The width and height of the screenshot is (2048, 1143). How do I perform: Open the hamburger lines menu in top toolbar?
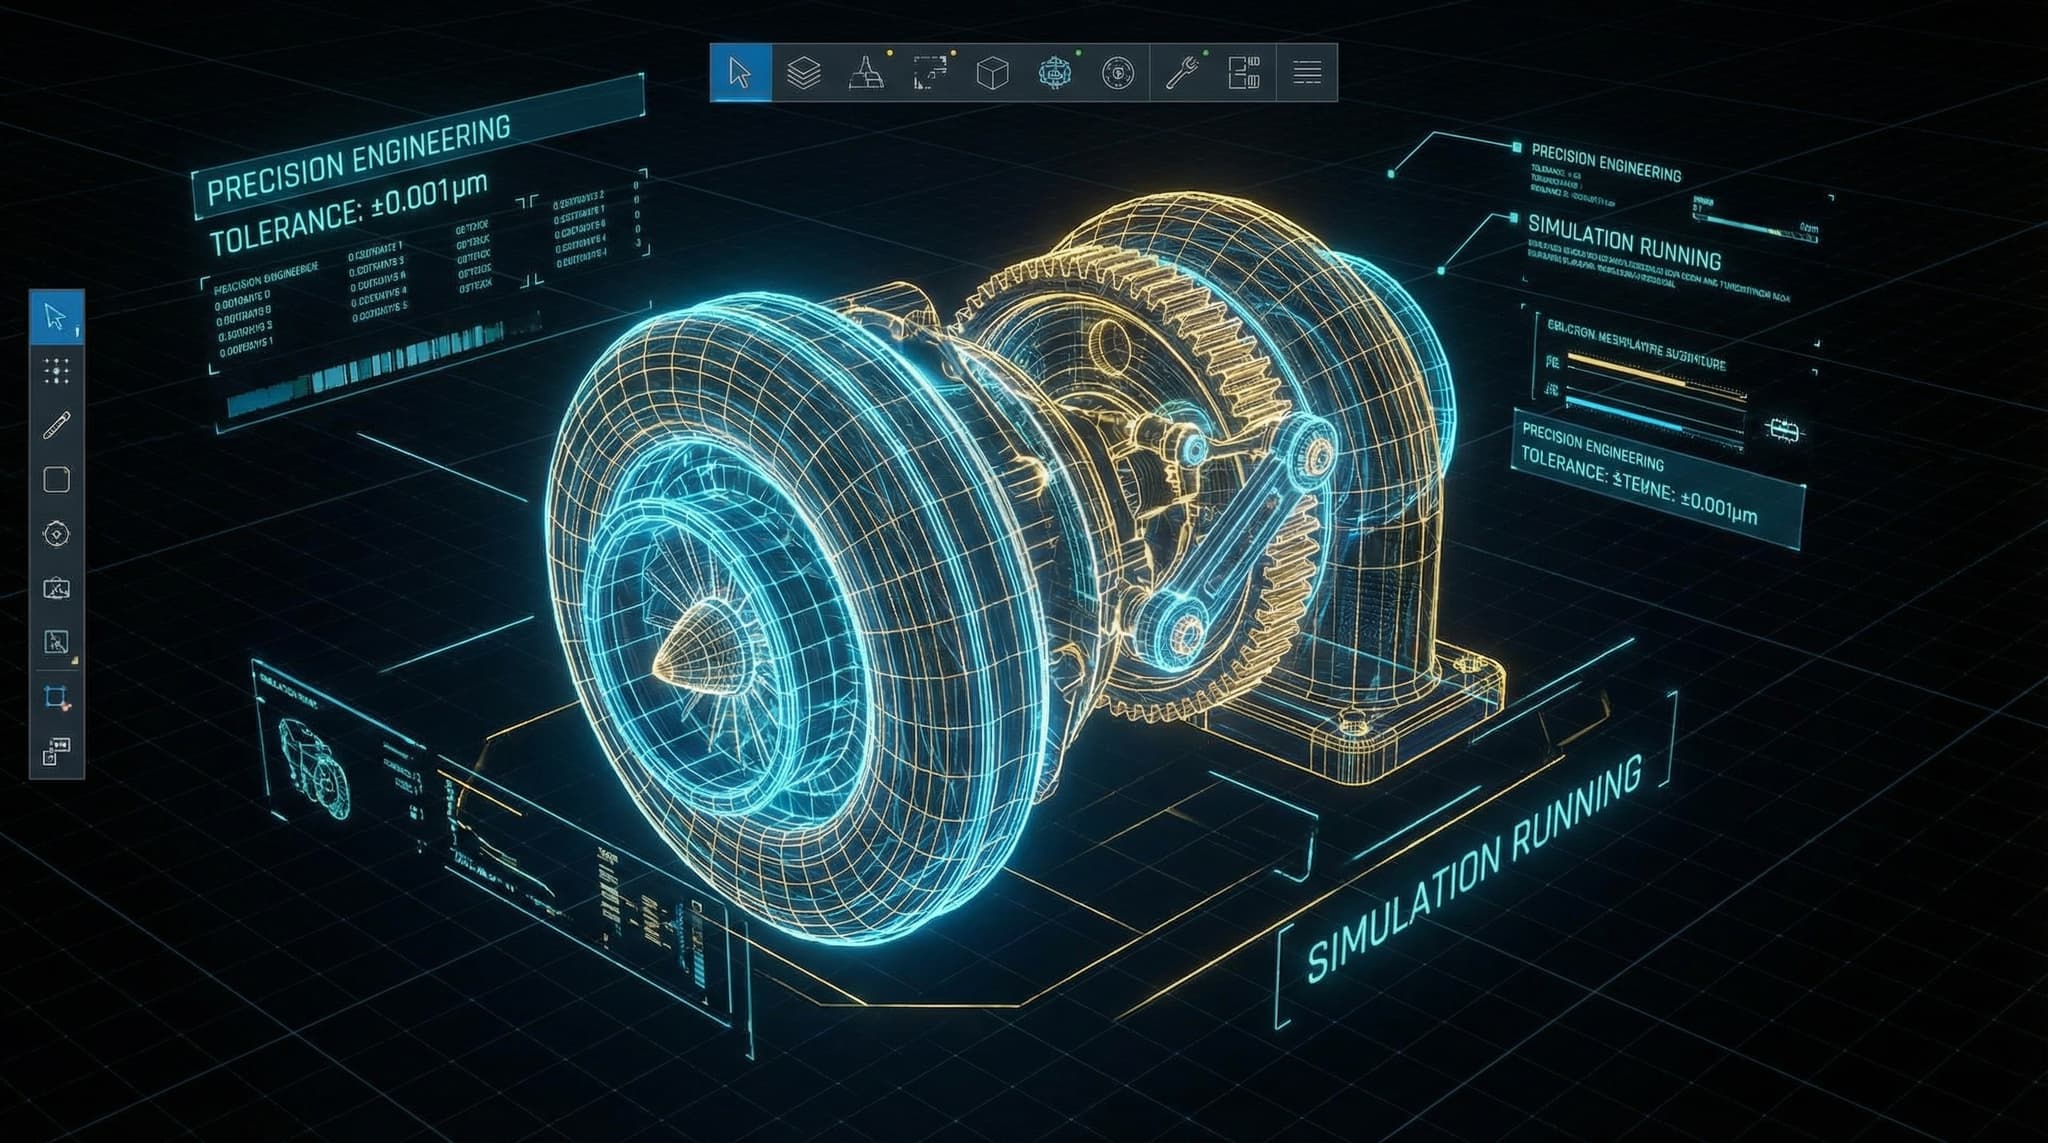coord(1307,73)
